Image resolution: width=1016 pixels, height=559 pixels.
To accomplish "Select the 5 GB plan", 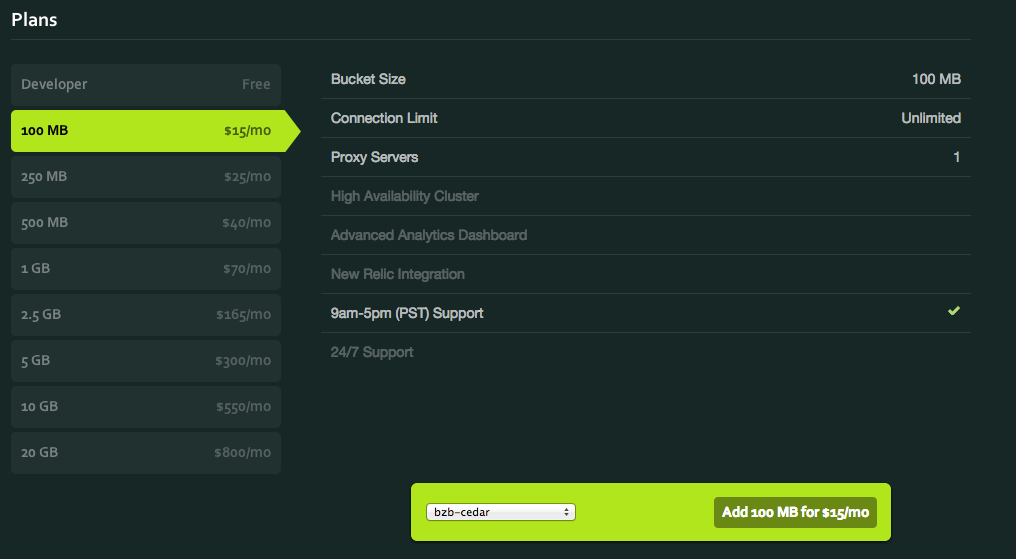I will tap(146, 361).
